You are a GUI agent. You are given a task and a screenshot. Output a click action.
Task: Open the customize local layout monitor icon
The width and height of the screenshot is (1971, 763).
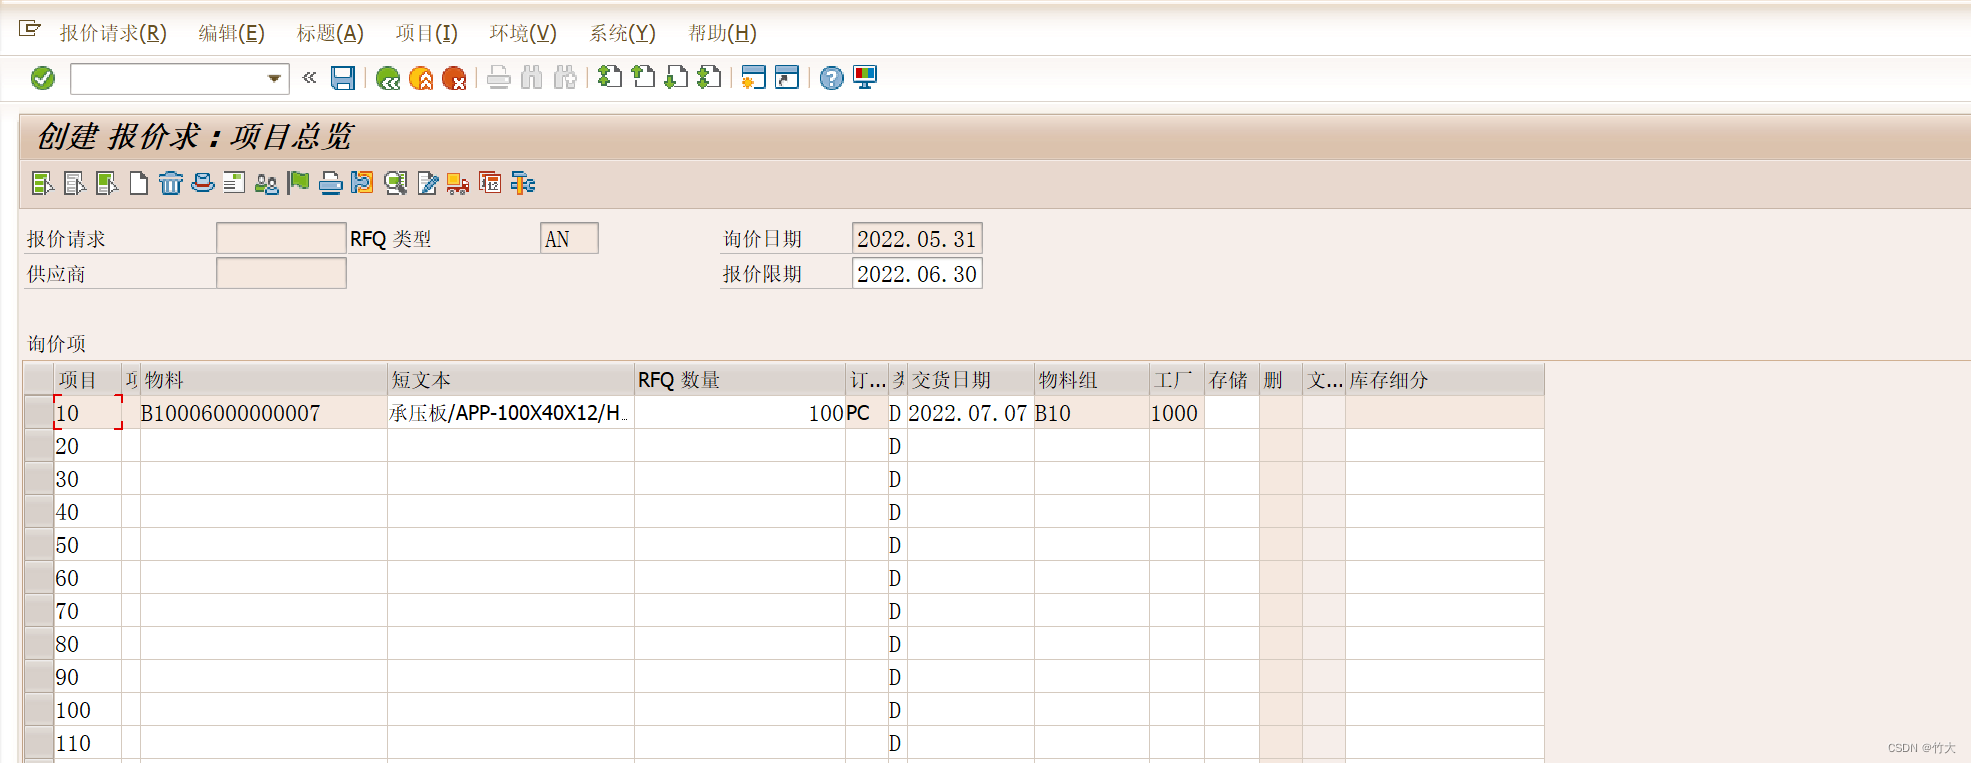pos(865,78)
